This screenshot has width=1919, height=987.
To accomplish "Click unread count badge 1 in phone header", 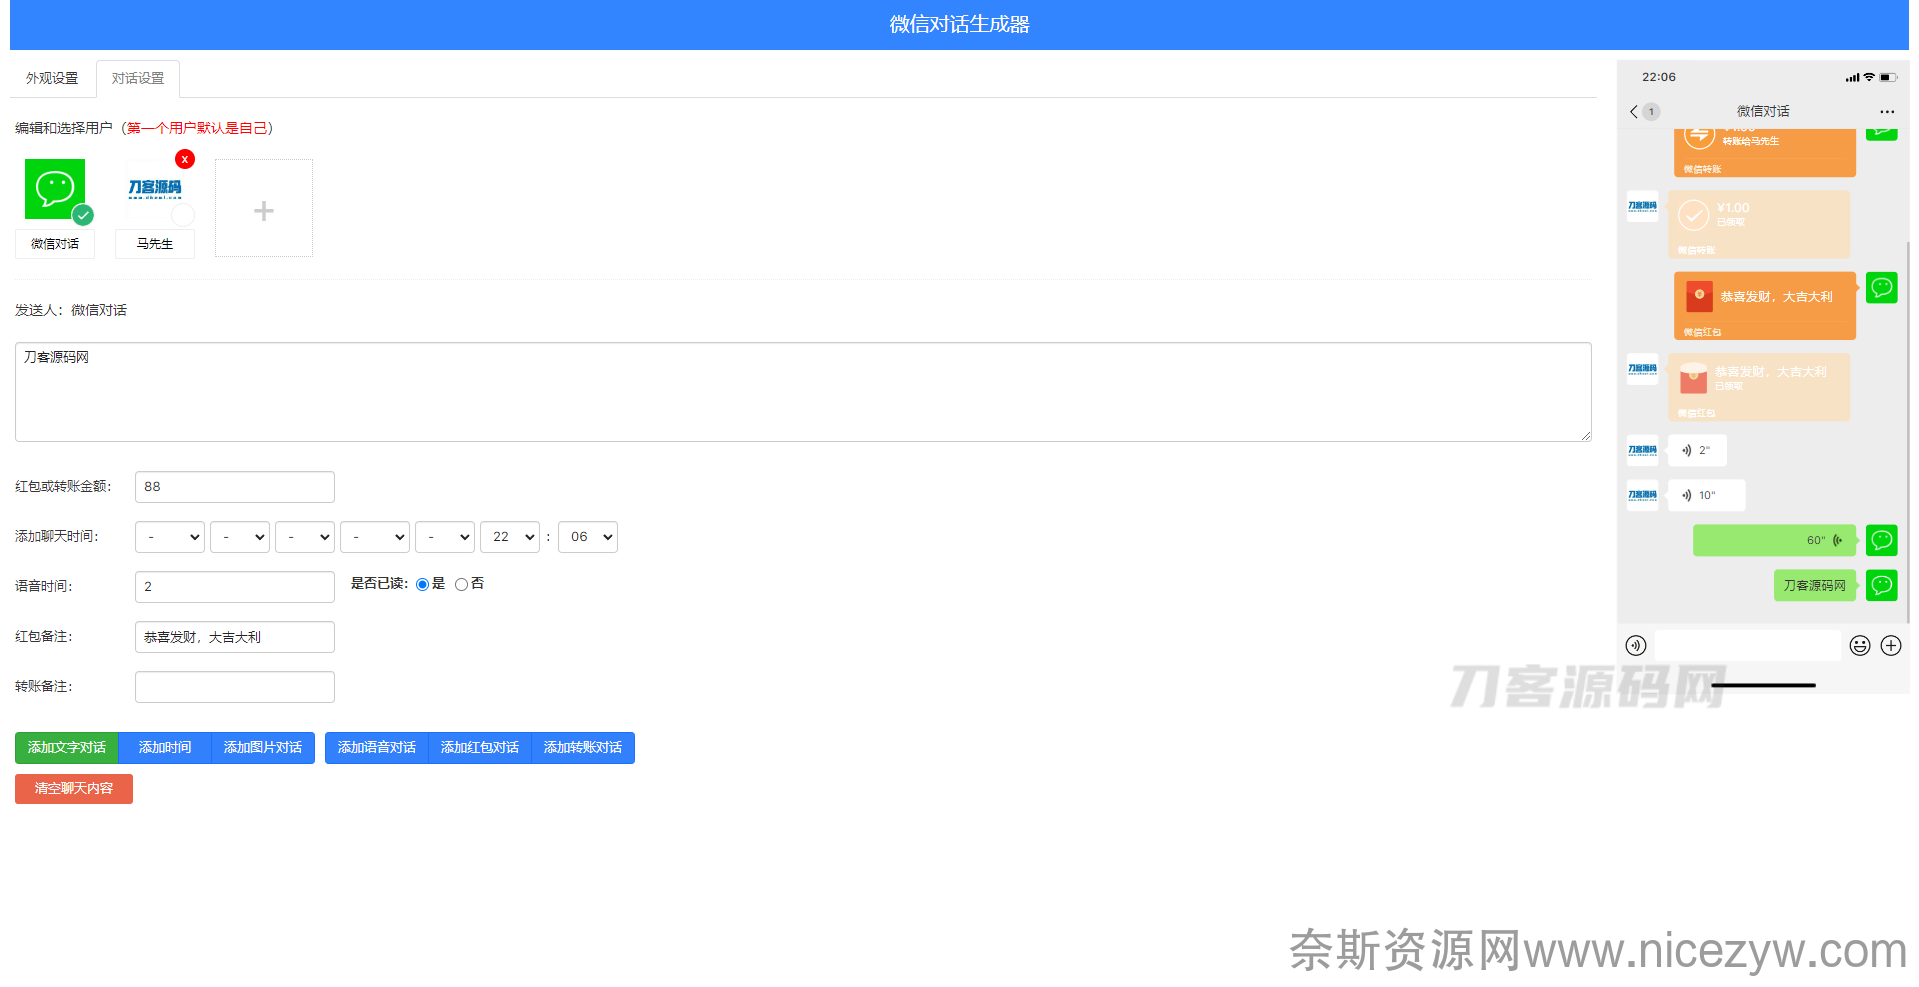I will pos(1651,111).
